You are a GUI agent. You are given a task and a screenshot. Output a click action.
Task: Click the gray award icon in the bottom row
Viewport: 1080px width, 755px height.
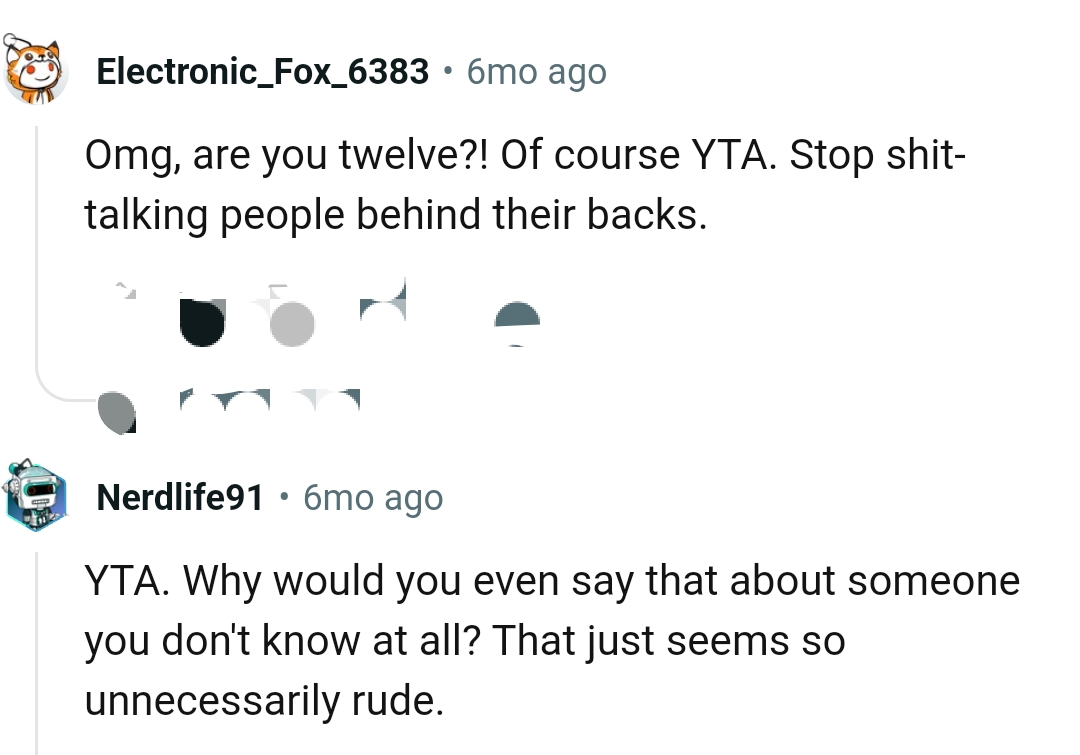[x=119, y=411]
